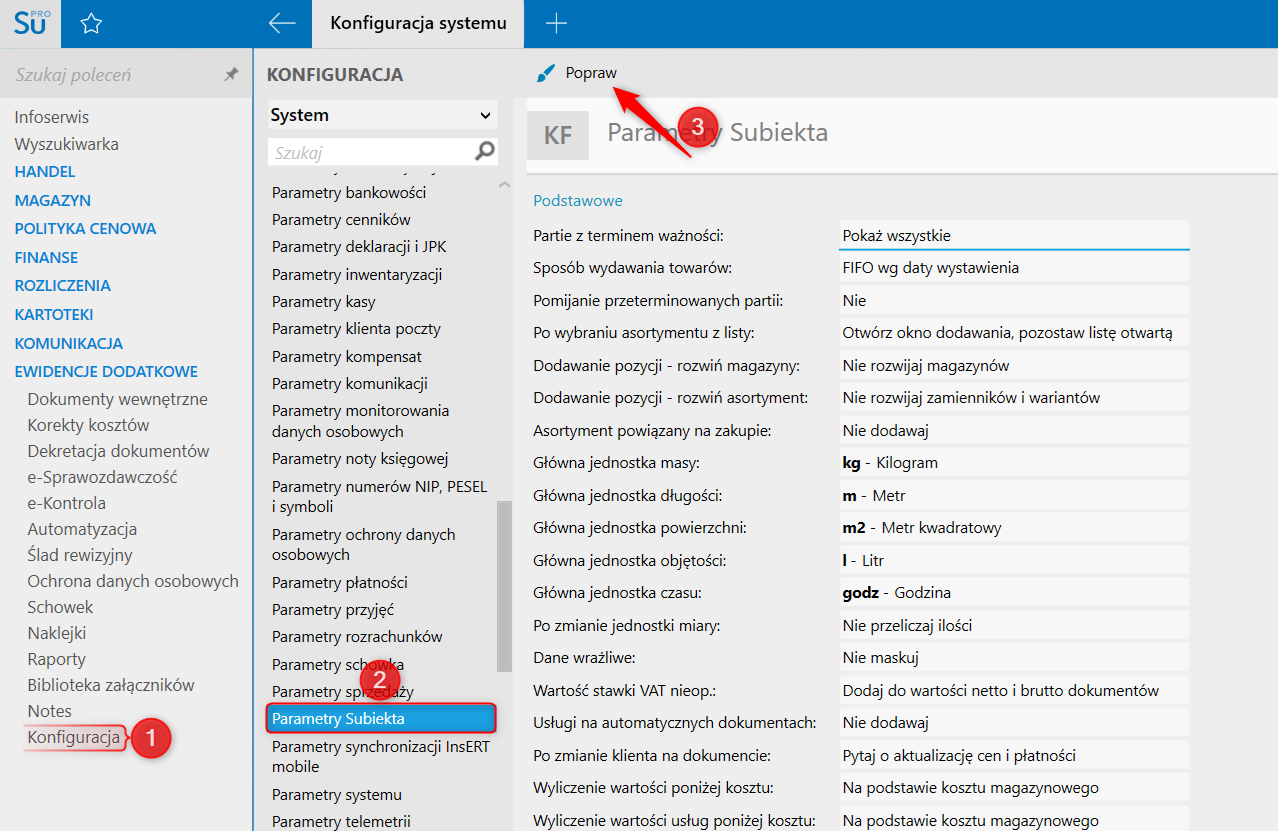Image resolution: width=1278 pixels, height=831 pixels.
Task: Open Konfiguracja in the sidebar
Action: click(x=74, y=738)
